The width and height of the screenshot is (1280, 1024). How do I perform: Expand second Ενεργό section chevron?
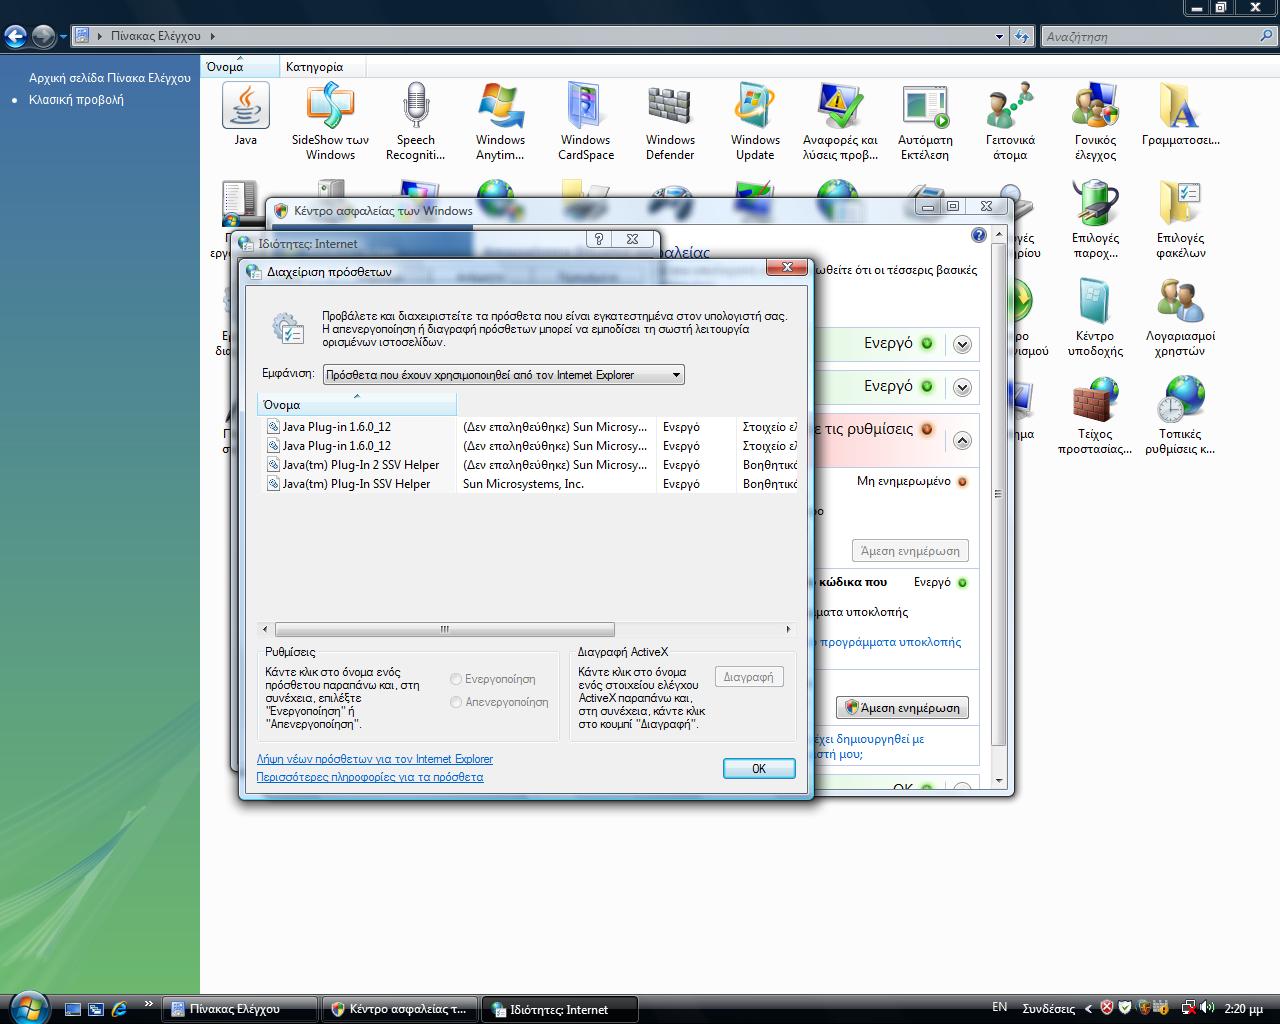(962, 387)
